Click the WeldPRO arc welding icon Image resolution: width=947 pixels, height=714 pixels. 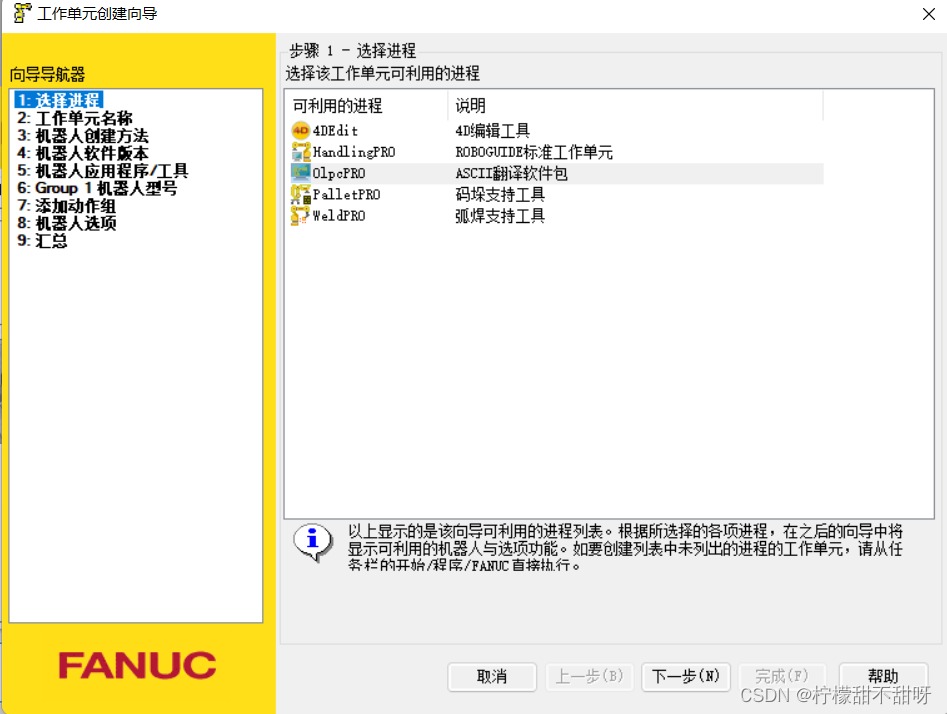pyautogui.click(x=301, y=216)
